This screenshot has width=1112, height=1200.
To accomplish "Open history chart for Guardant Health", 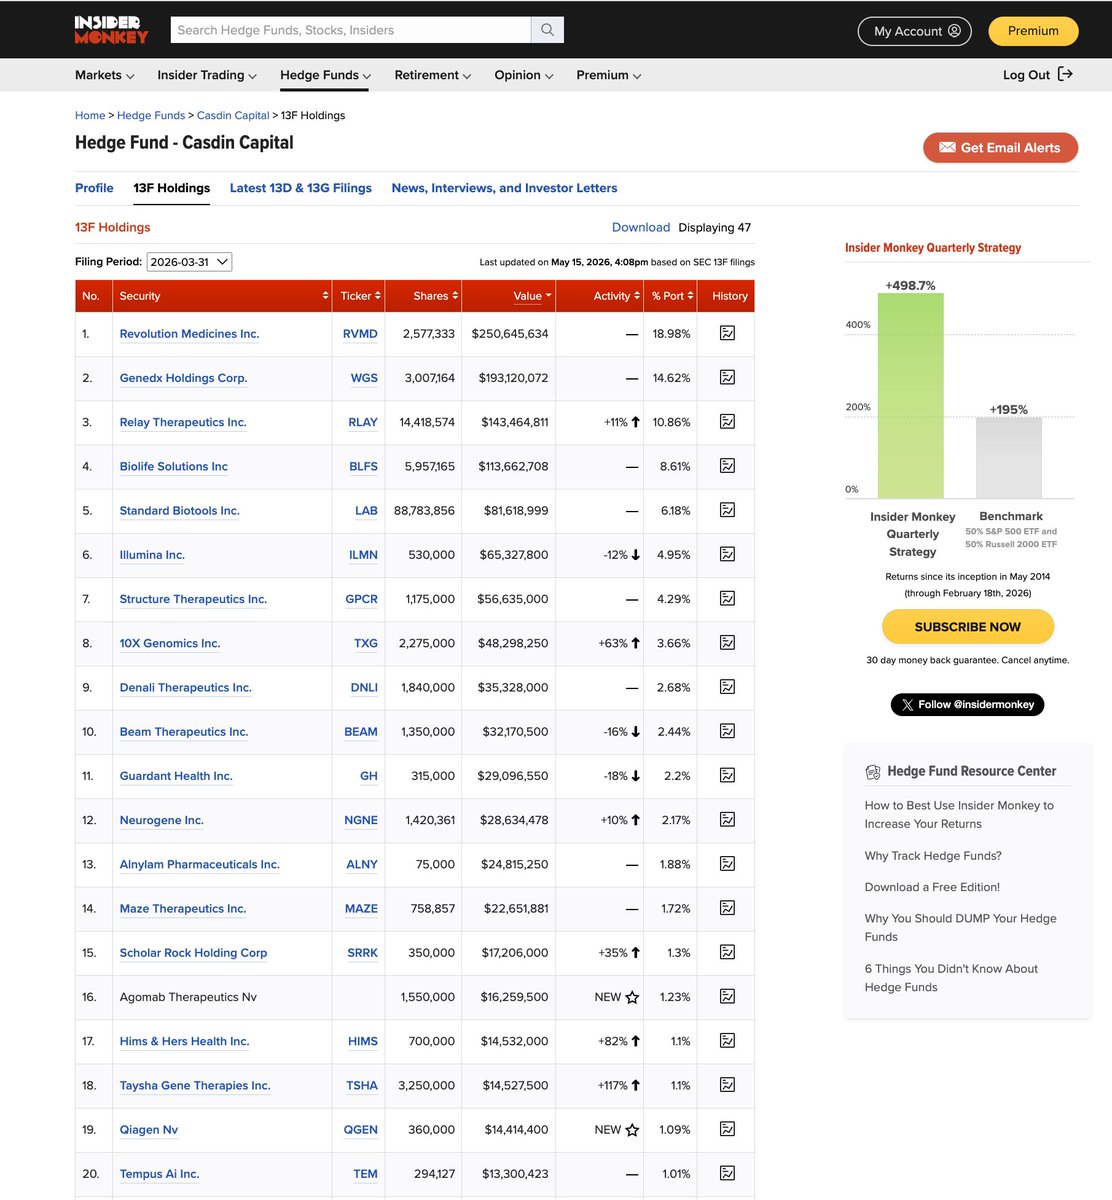I will (x=728, y=775).
